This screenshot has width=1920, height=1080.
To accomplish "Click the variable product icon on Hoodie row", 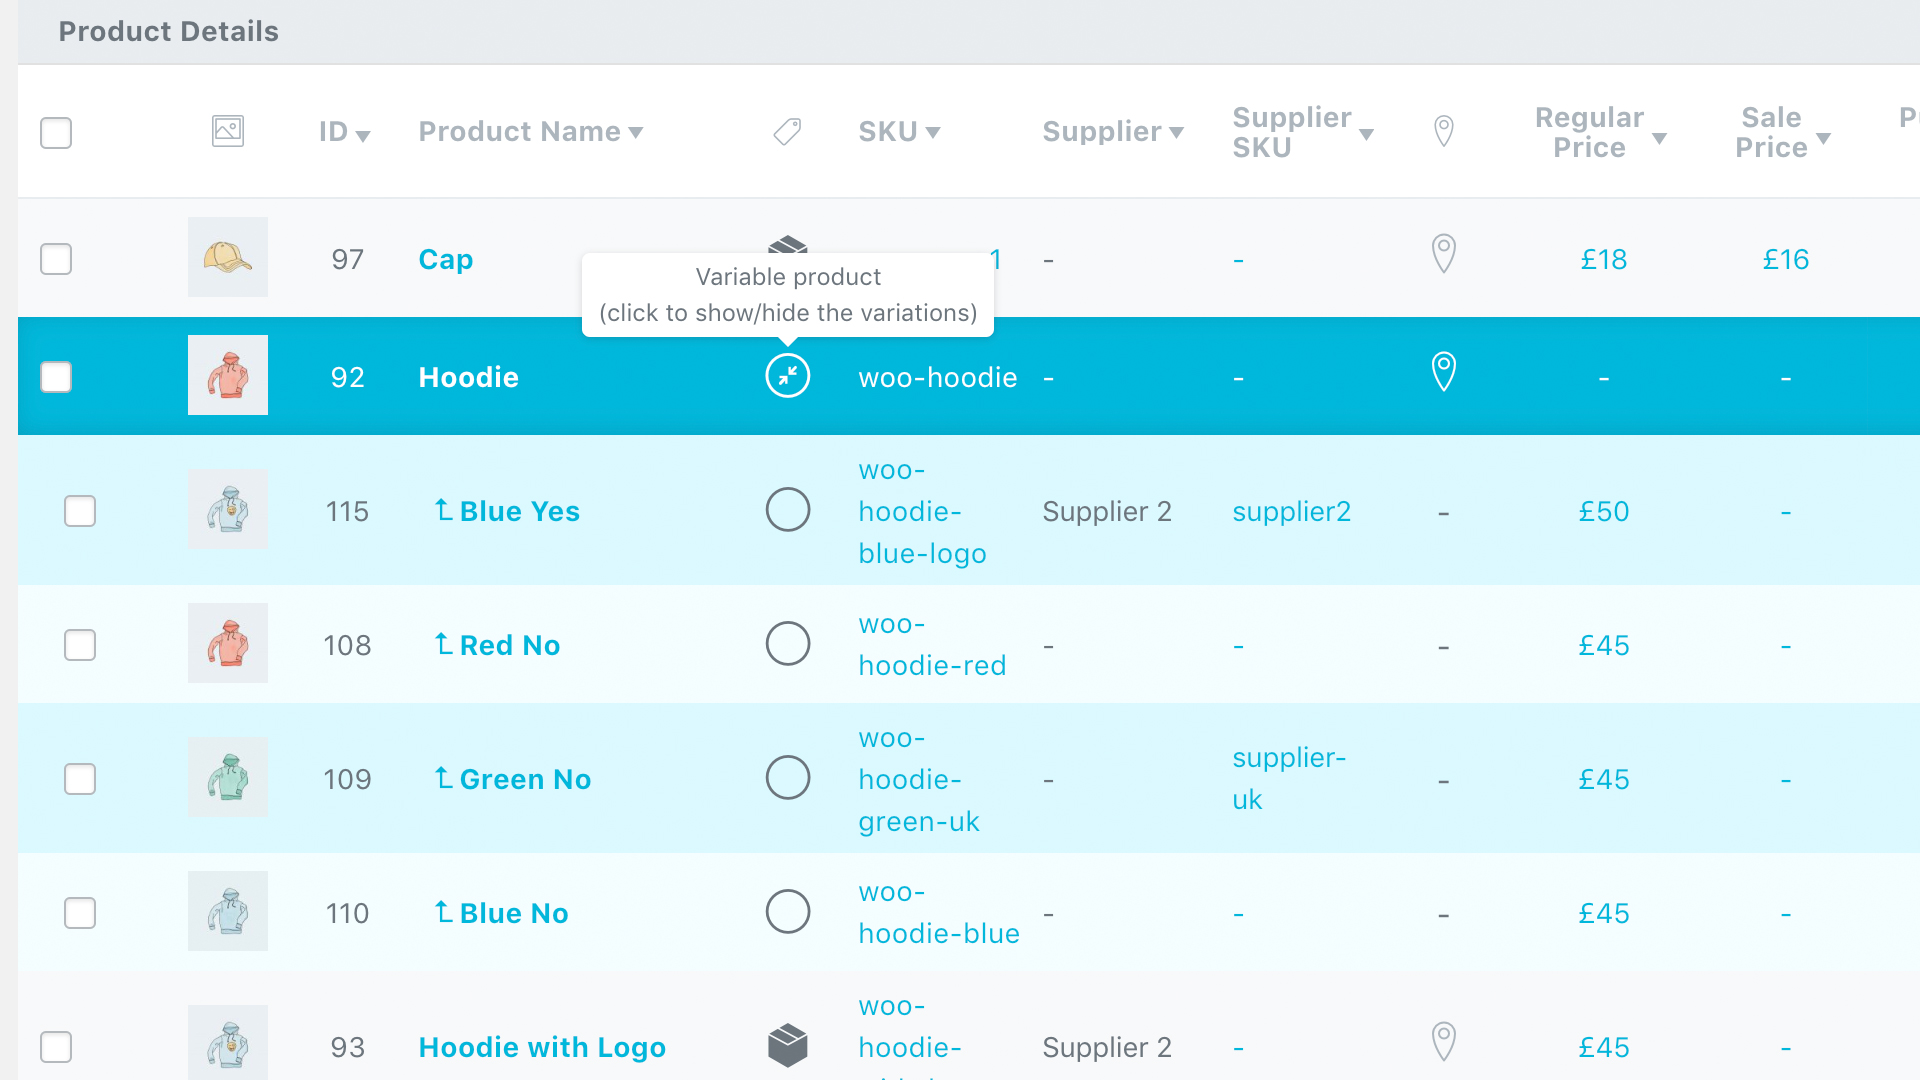I will (x=785, y=376).
